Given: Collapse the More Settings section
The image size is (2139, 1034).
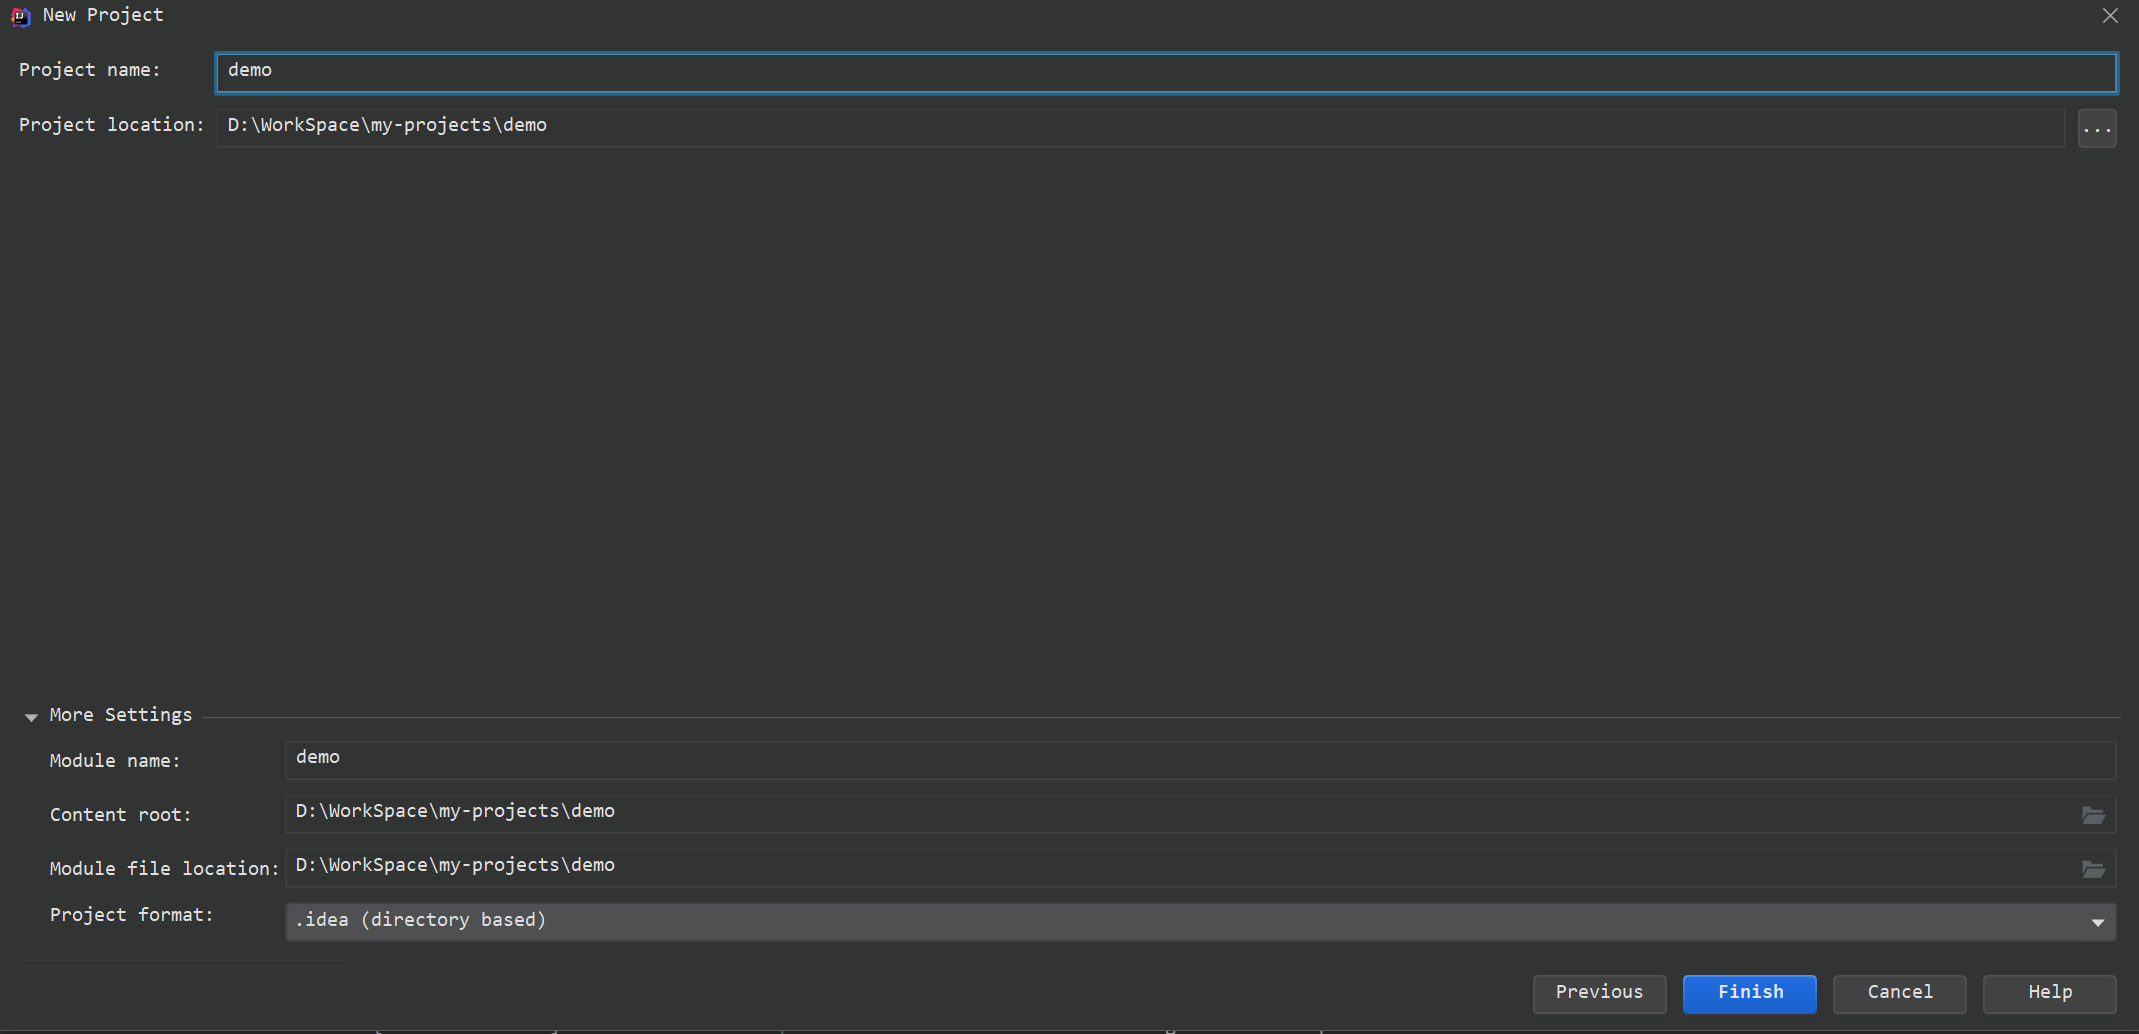Looking at the screenshot, I should point(31,716).
